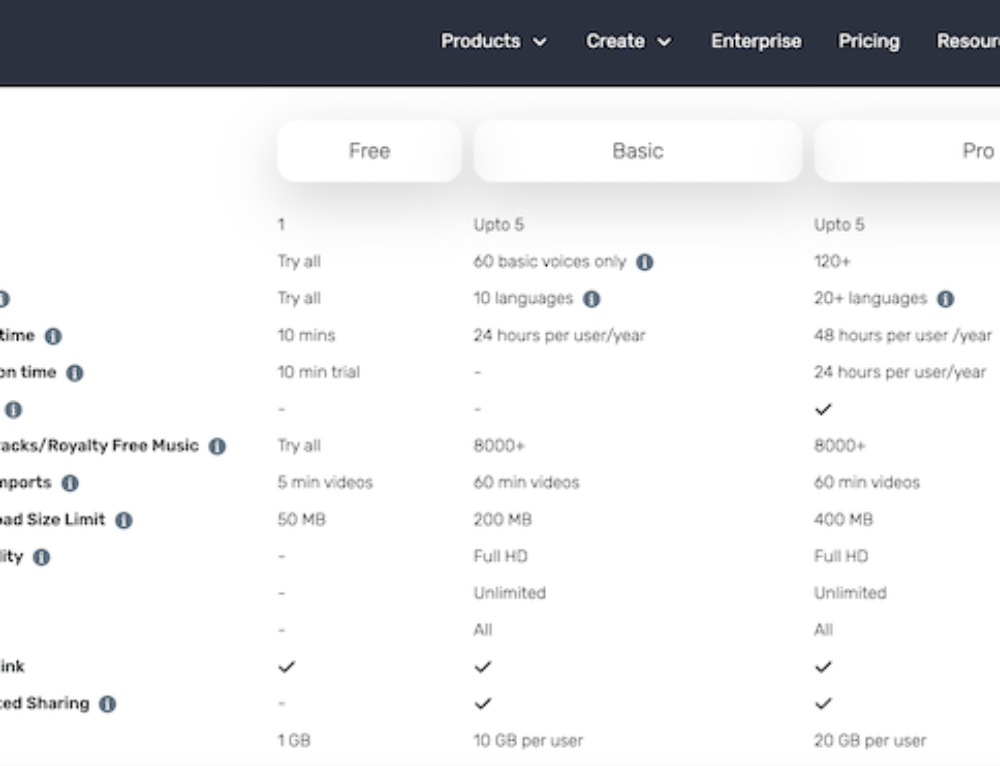This screenshot has width=1000, height=766.
Task: Click the info icon beside "60 basic voices only"
Action: (645, 262)
